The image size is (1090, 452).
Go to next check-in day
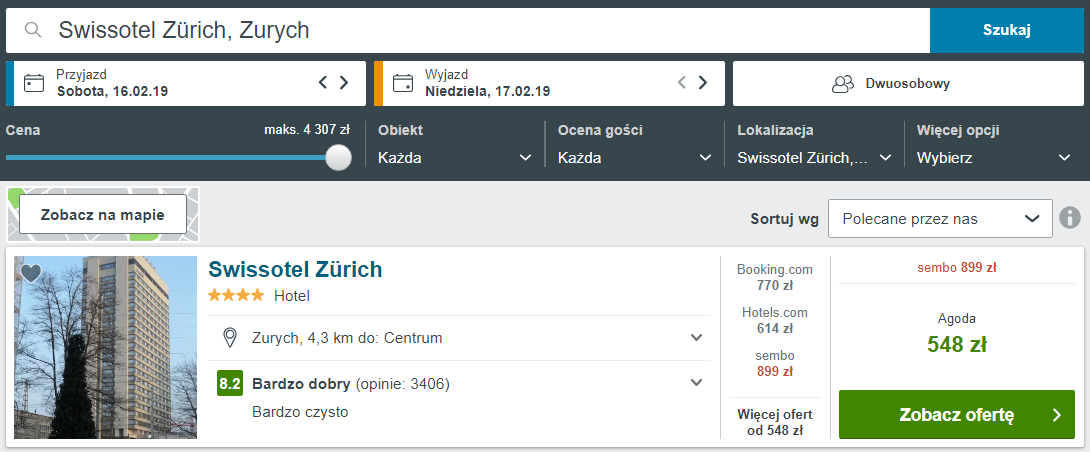(344, 83)
